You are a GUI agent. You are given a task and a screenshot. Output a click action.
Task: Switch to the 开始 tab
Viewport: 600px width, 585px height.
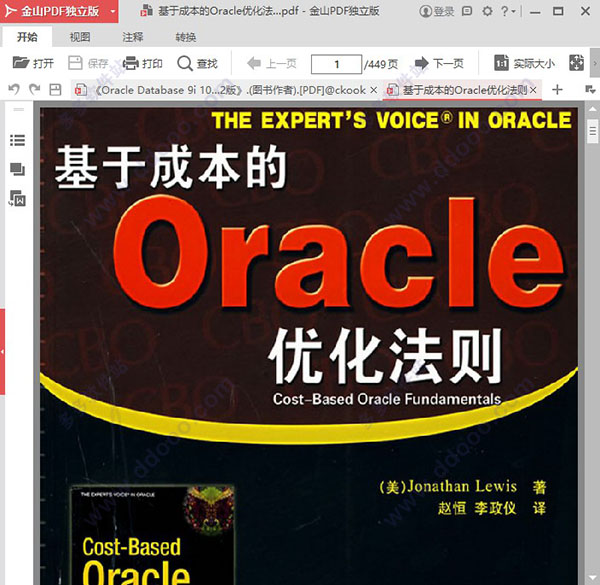(27, 37)
